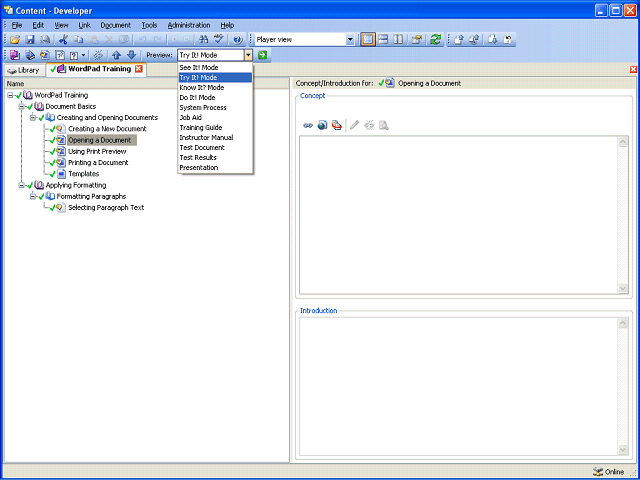Click the Link Topic toolbar icon

click(45, 55)
